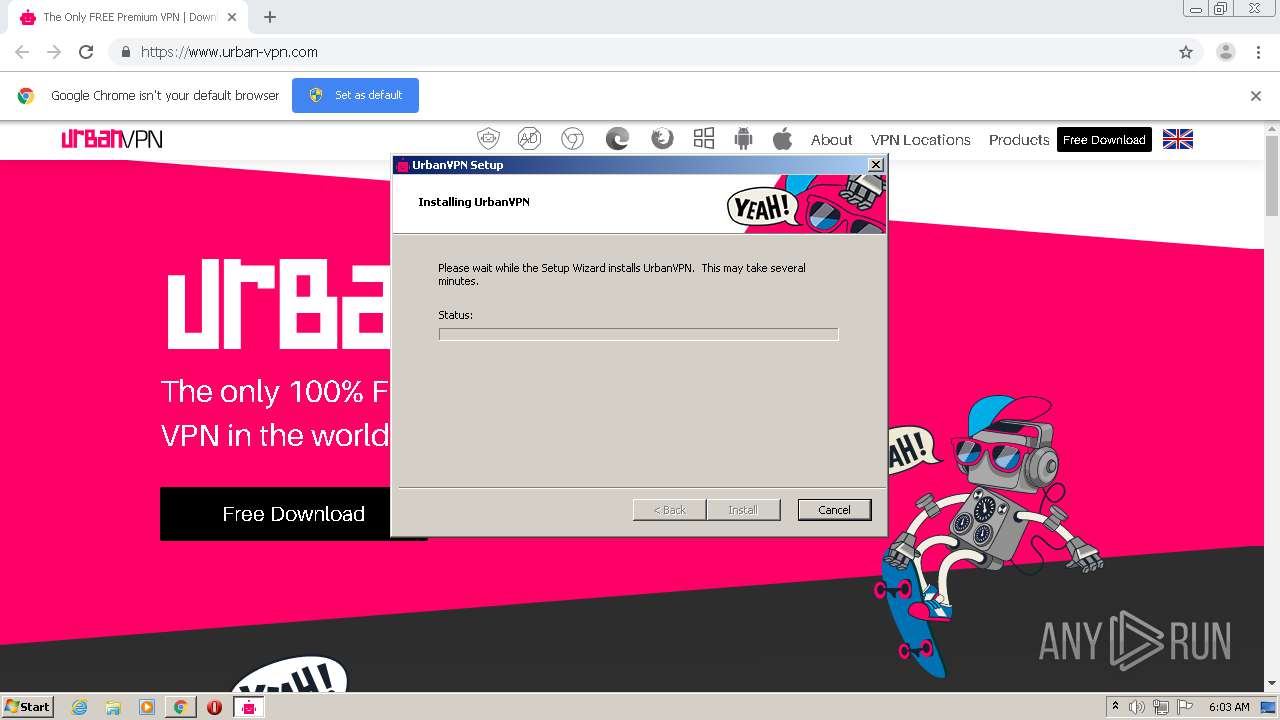The width and height of the screenshot is (1280, 720).
Task: Go to UrbanVPN logo home link
Action: click(112, 139)
